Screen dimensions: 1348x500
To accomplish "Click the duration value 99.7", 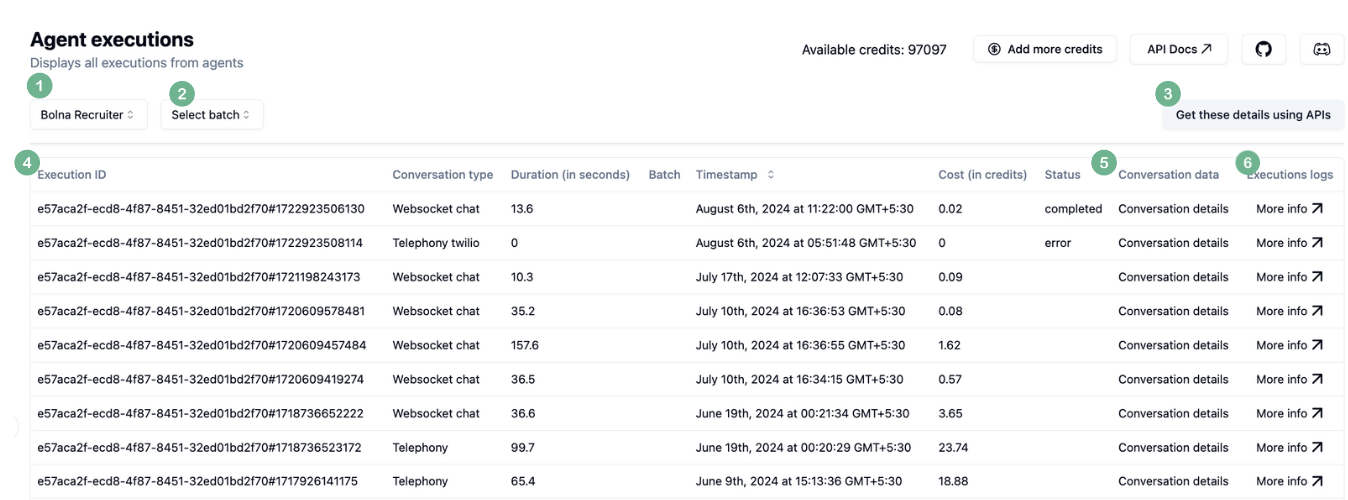I will click(523, 447).
